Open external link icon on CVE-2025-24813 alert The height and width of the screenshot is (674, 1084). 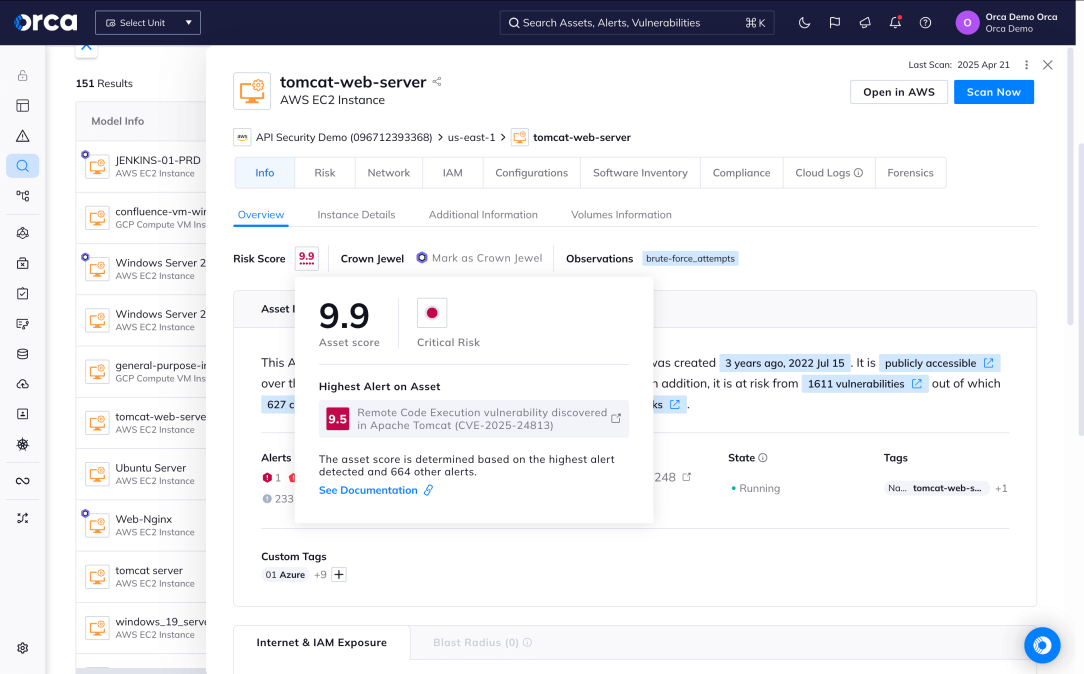tap(615, 419)
